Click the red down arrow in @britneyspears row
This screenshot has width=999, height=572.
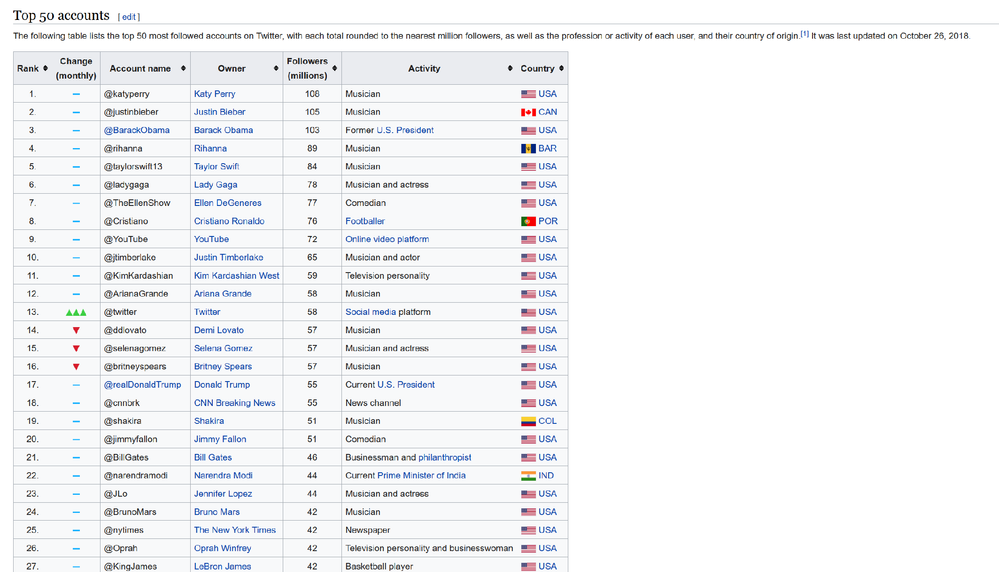76,366
